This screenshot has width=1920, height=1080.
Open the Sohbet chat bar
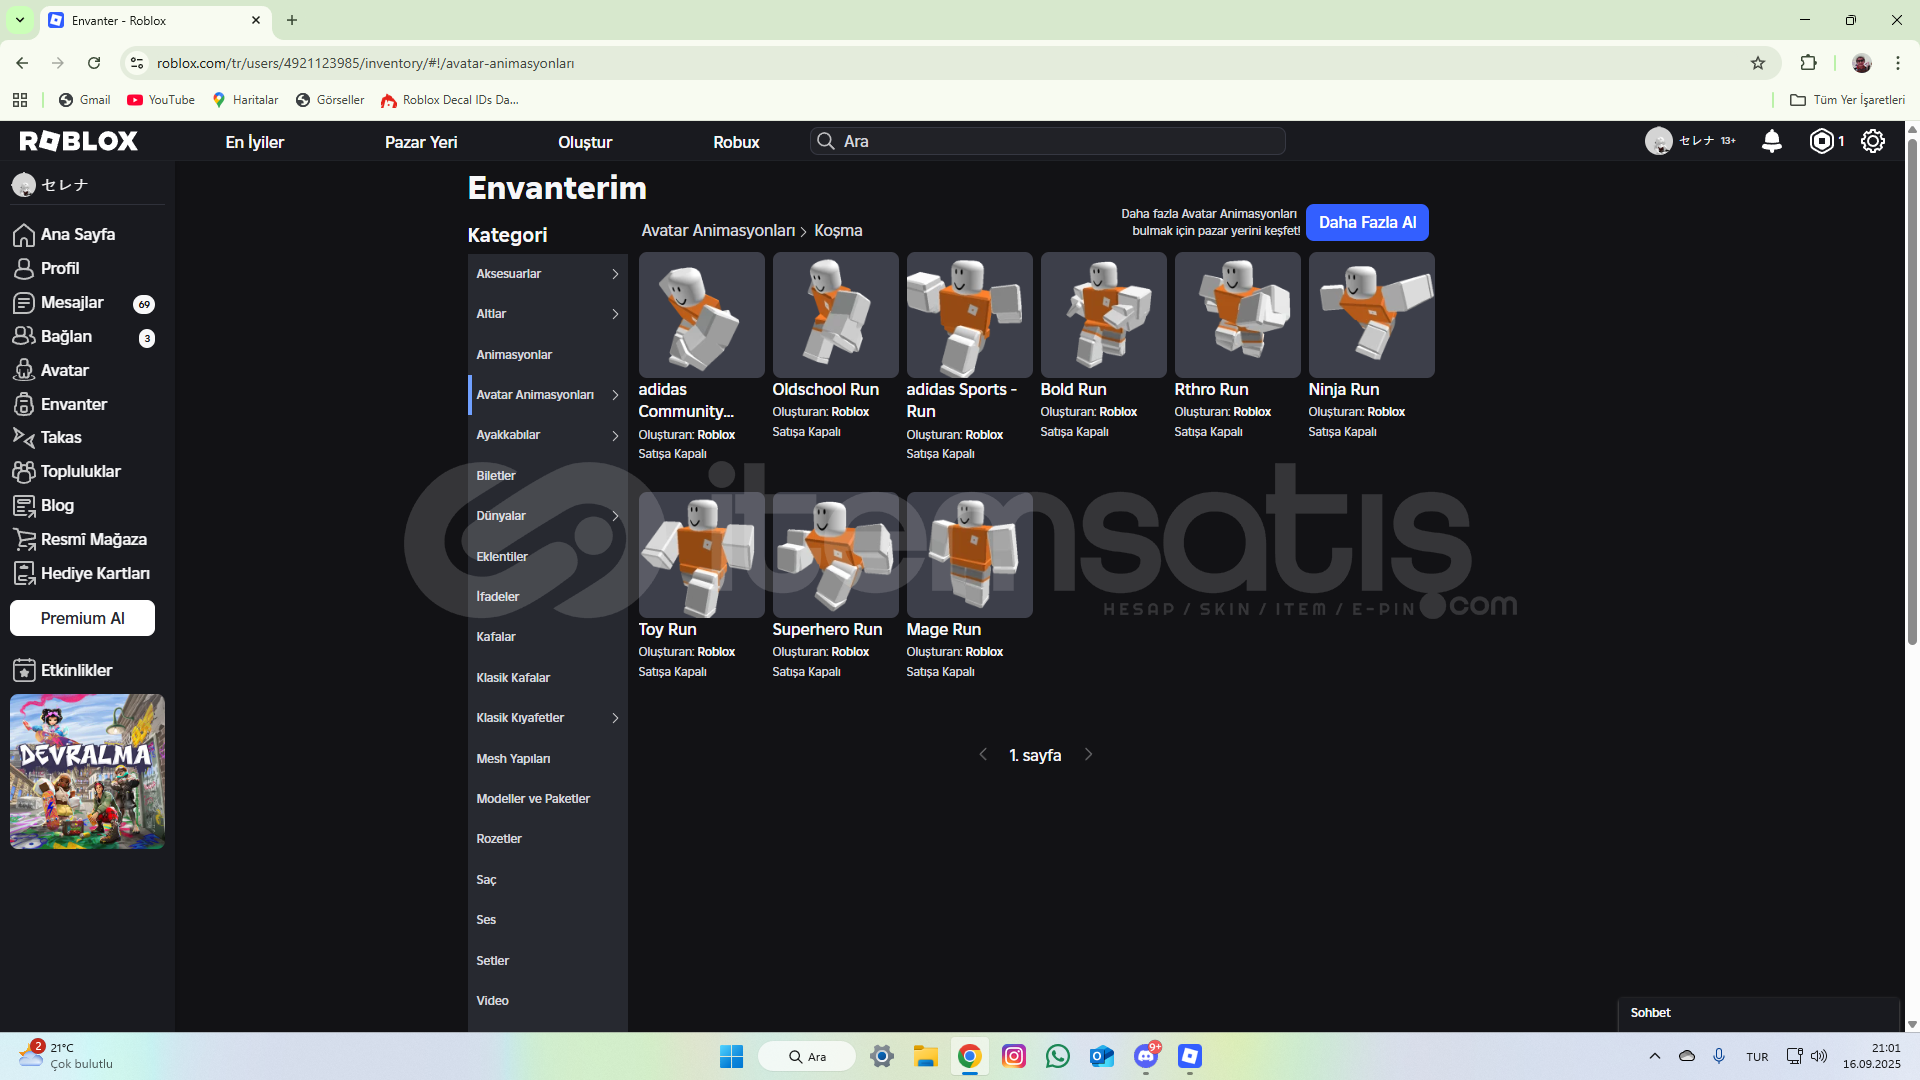(x=1758, y=1013)
